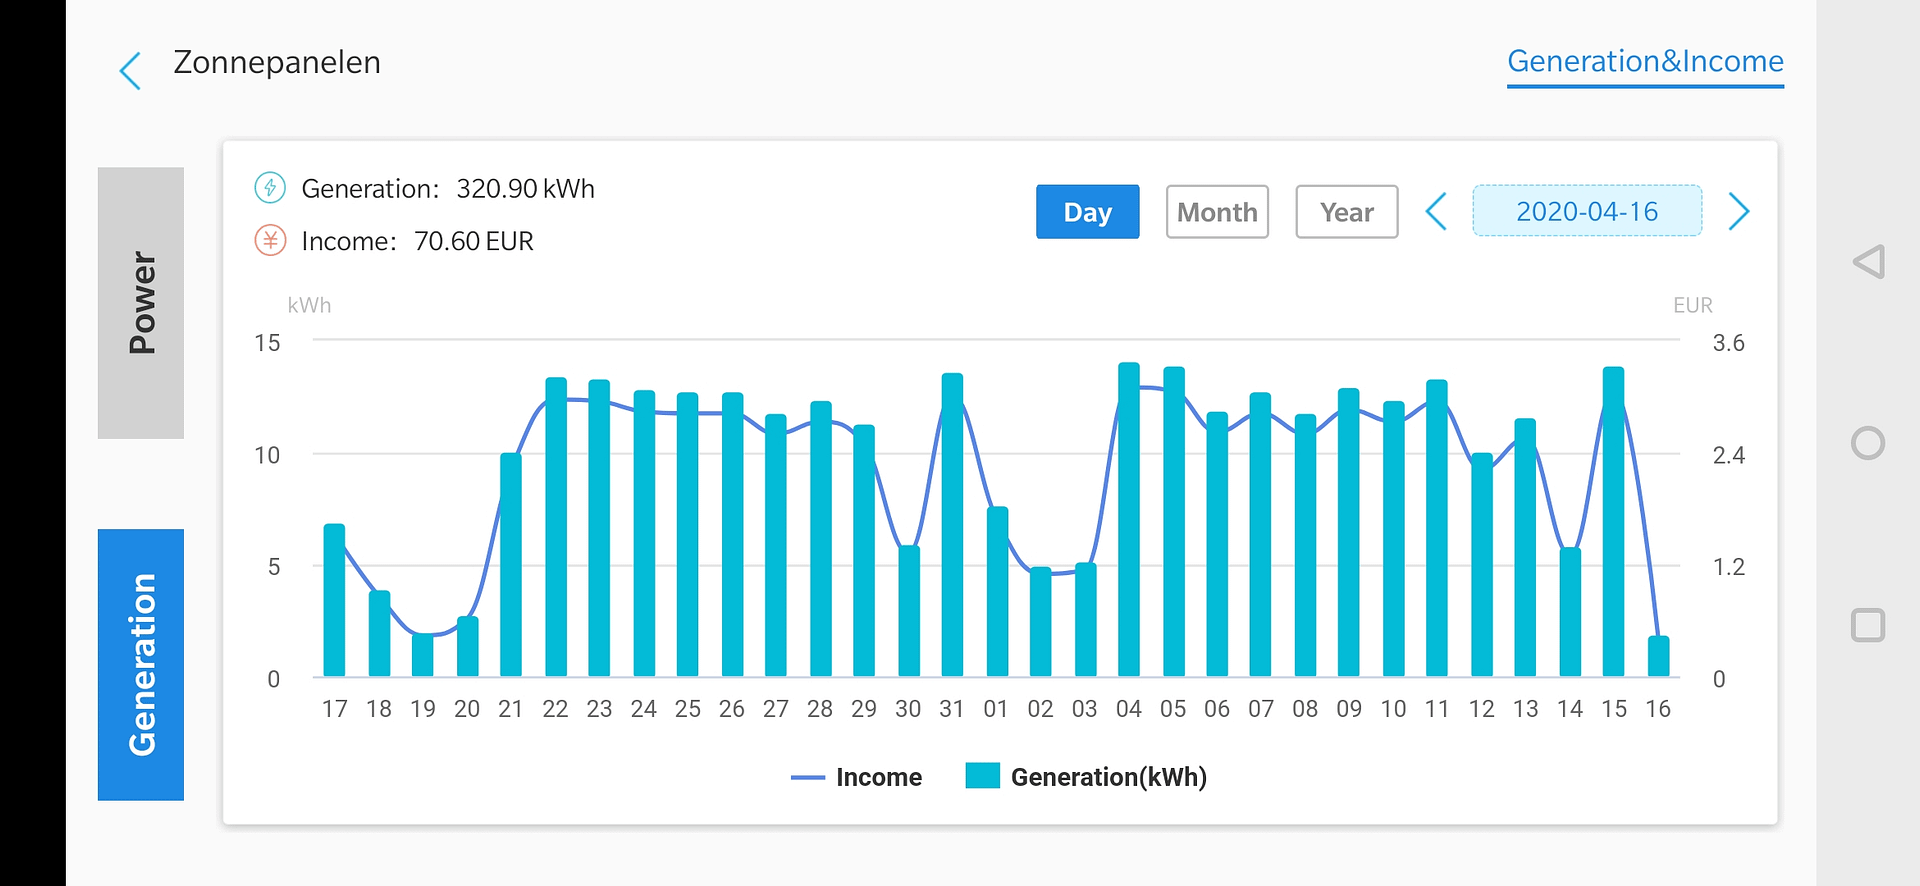Open the Generation&Income link

(1645, 62)
